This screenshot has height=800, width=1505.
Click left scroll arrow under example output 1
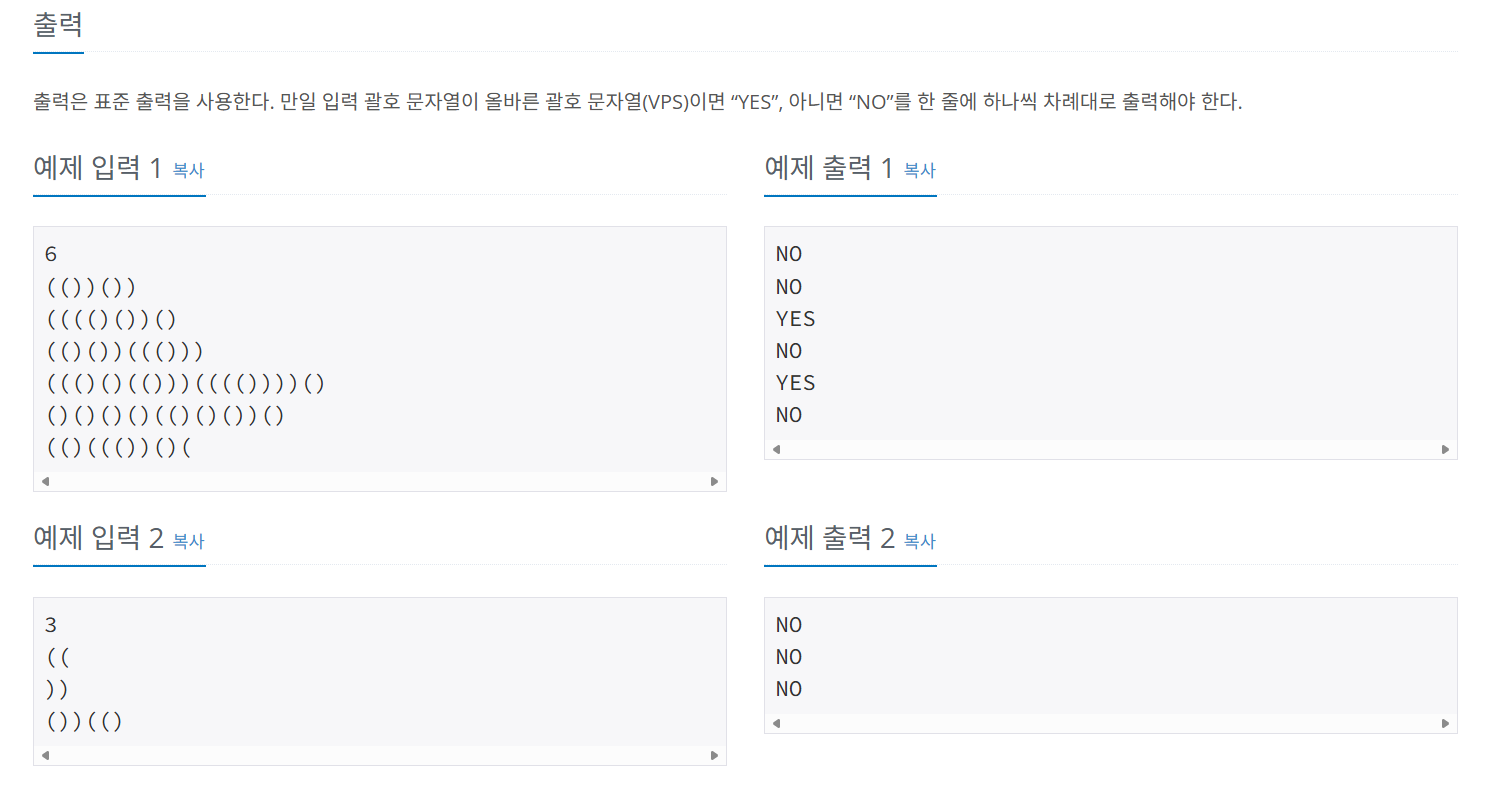tap(776, 449)
